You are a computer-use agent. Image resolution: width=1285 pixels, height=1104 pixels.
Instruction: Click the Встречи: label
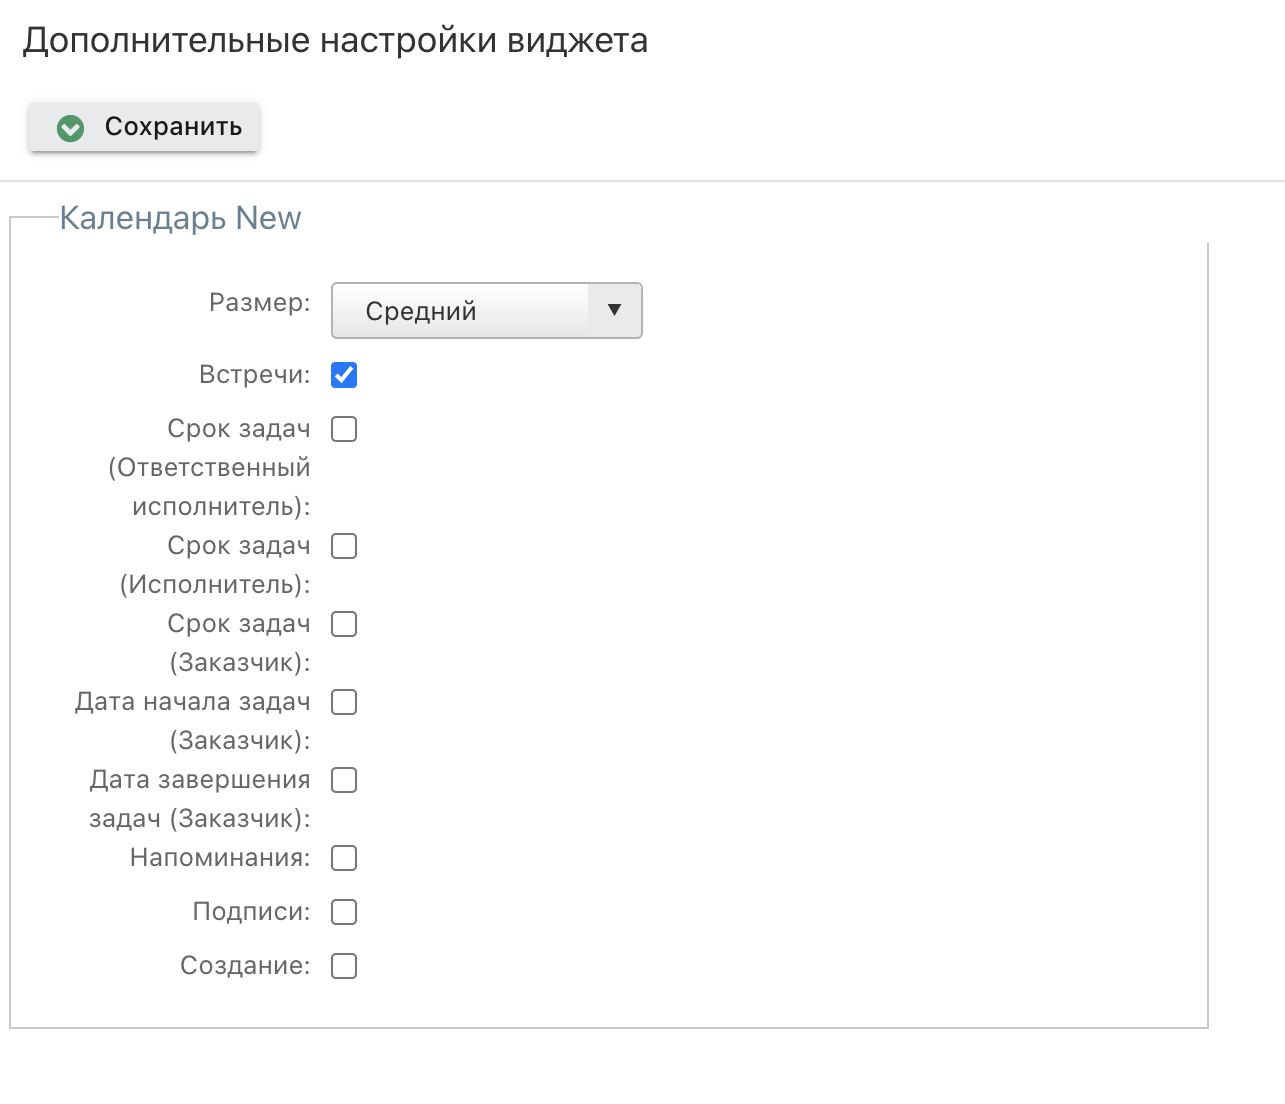coord(255,375)
